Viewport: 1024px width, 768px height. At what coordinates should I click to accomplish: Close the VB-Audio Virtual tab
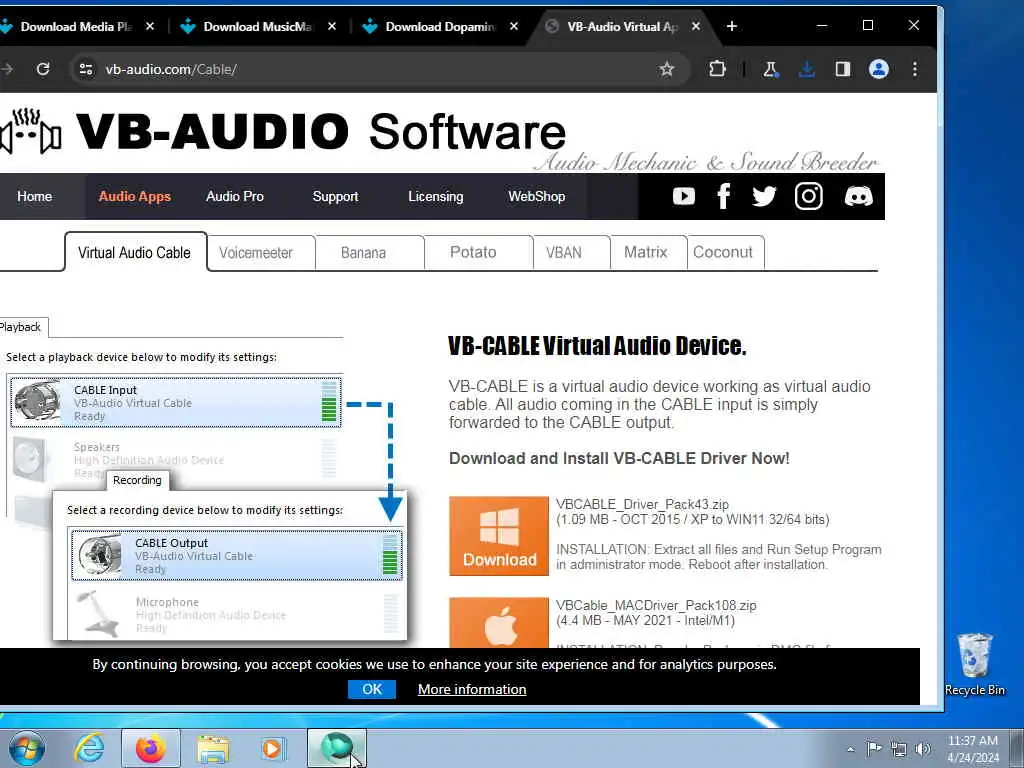coord(696,26)
